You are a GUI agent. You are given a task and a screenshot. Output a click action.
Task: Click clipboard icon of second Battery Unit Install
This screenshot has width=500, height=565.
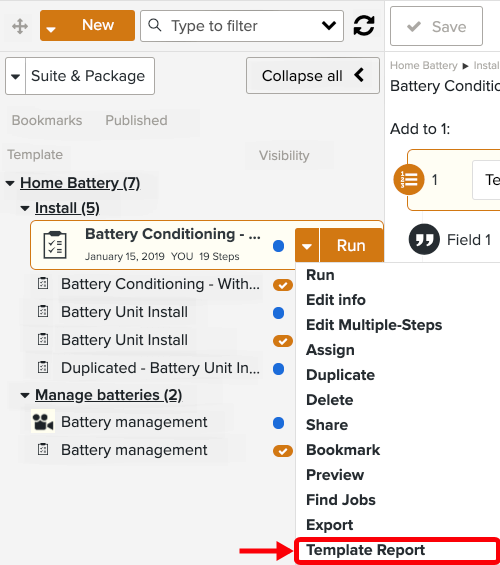43,339
